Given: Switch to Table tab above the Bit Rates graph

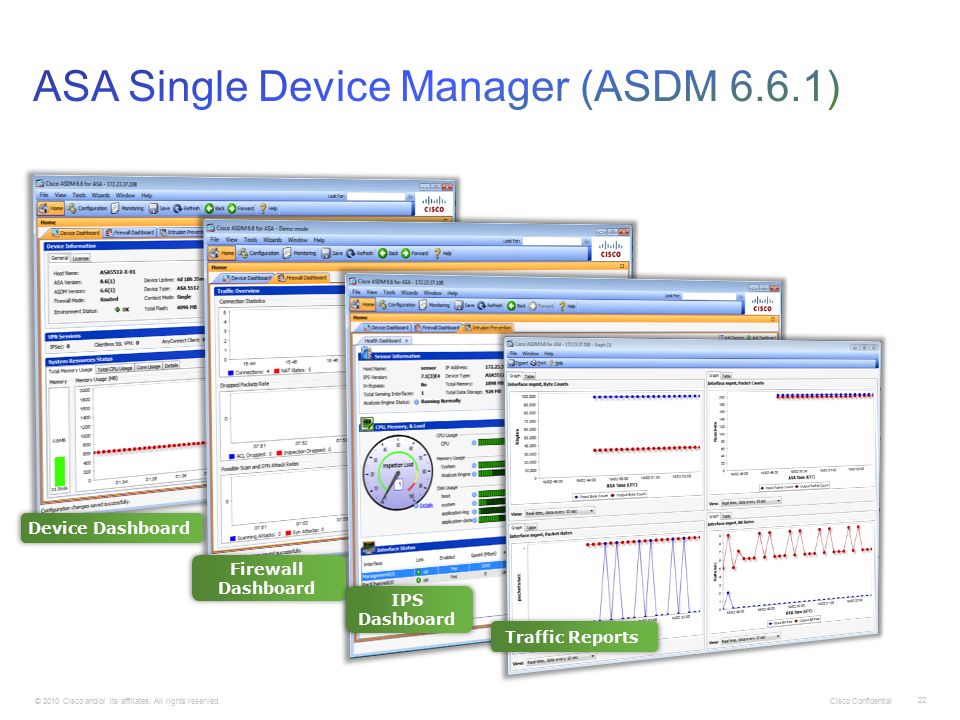Looking at the screenshot, I should pos(727,517).
